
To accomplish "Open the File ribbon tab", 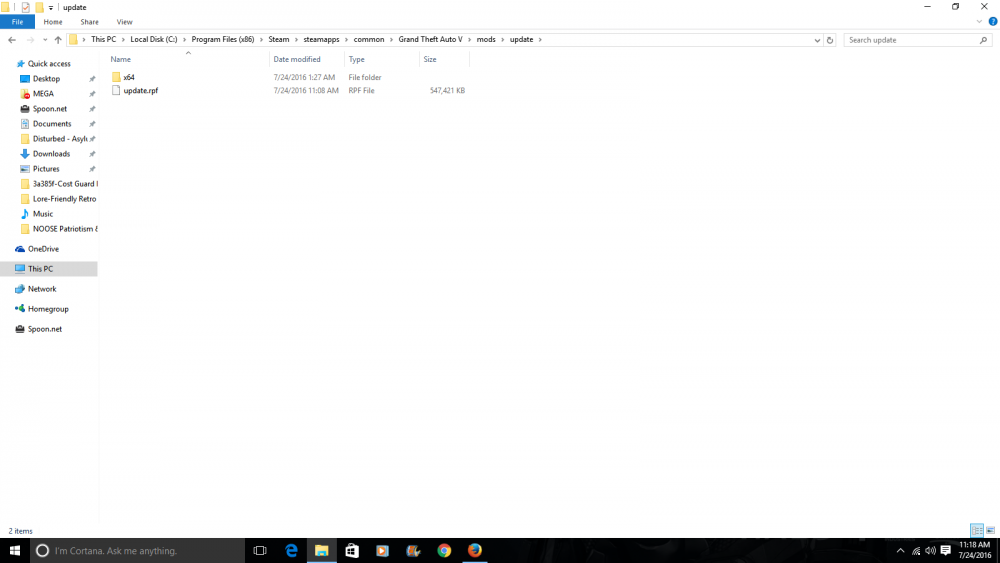I will 17,22.
